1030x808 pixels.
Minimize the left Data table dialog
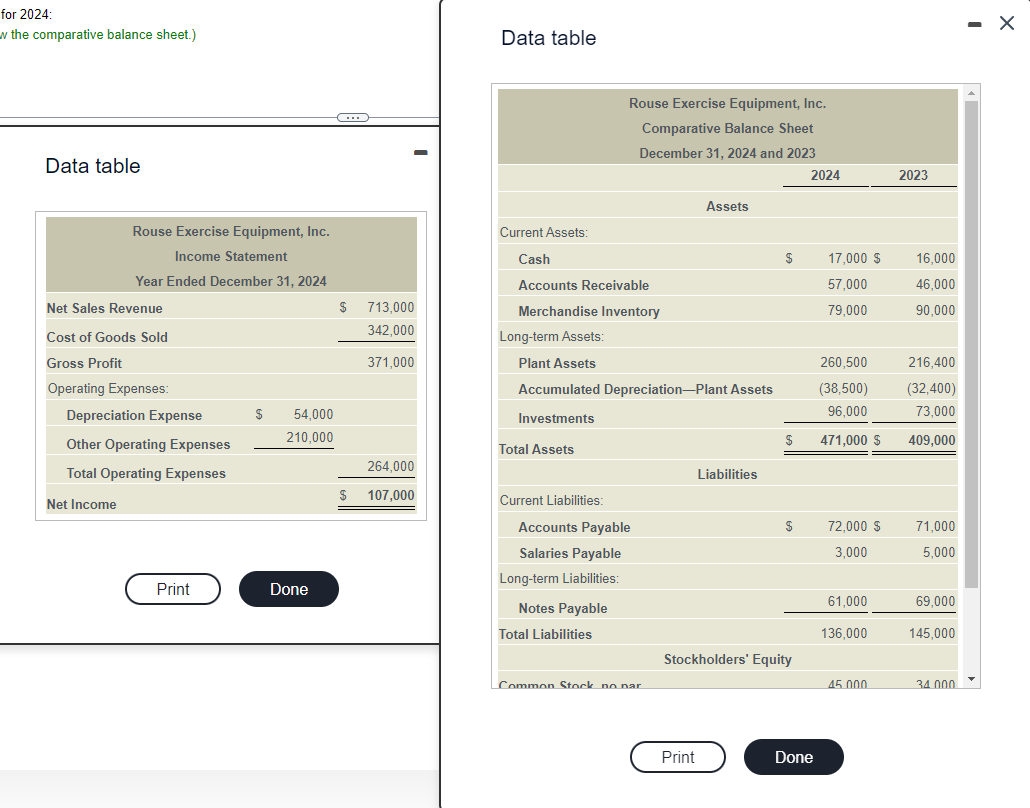click(x=420, y=152)
